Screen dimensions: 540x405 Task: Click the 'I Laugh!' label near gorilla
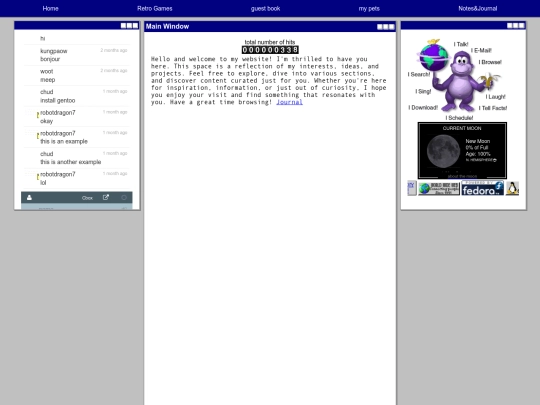coord(496,97)
